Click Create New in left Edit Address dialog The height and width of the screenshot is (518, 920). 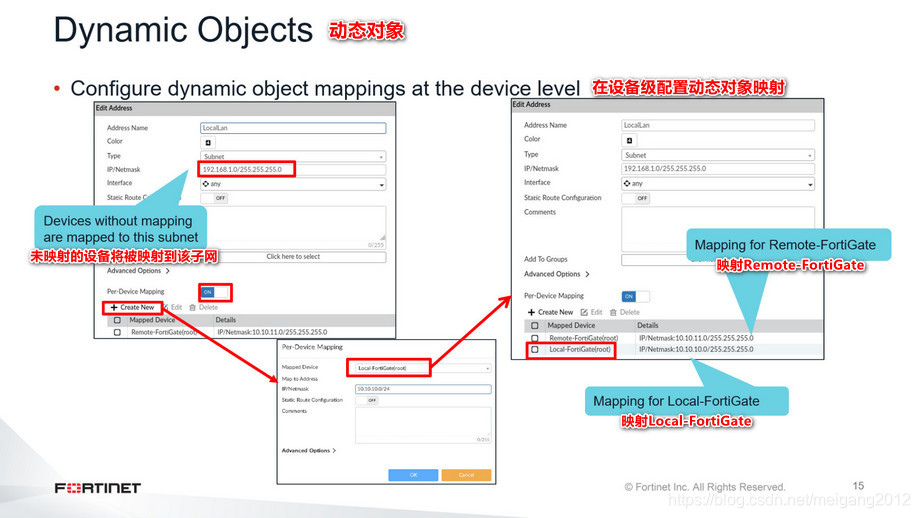[x=132, y=307]
